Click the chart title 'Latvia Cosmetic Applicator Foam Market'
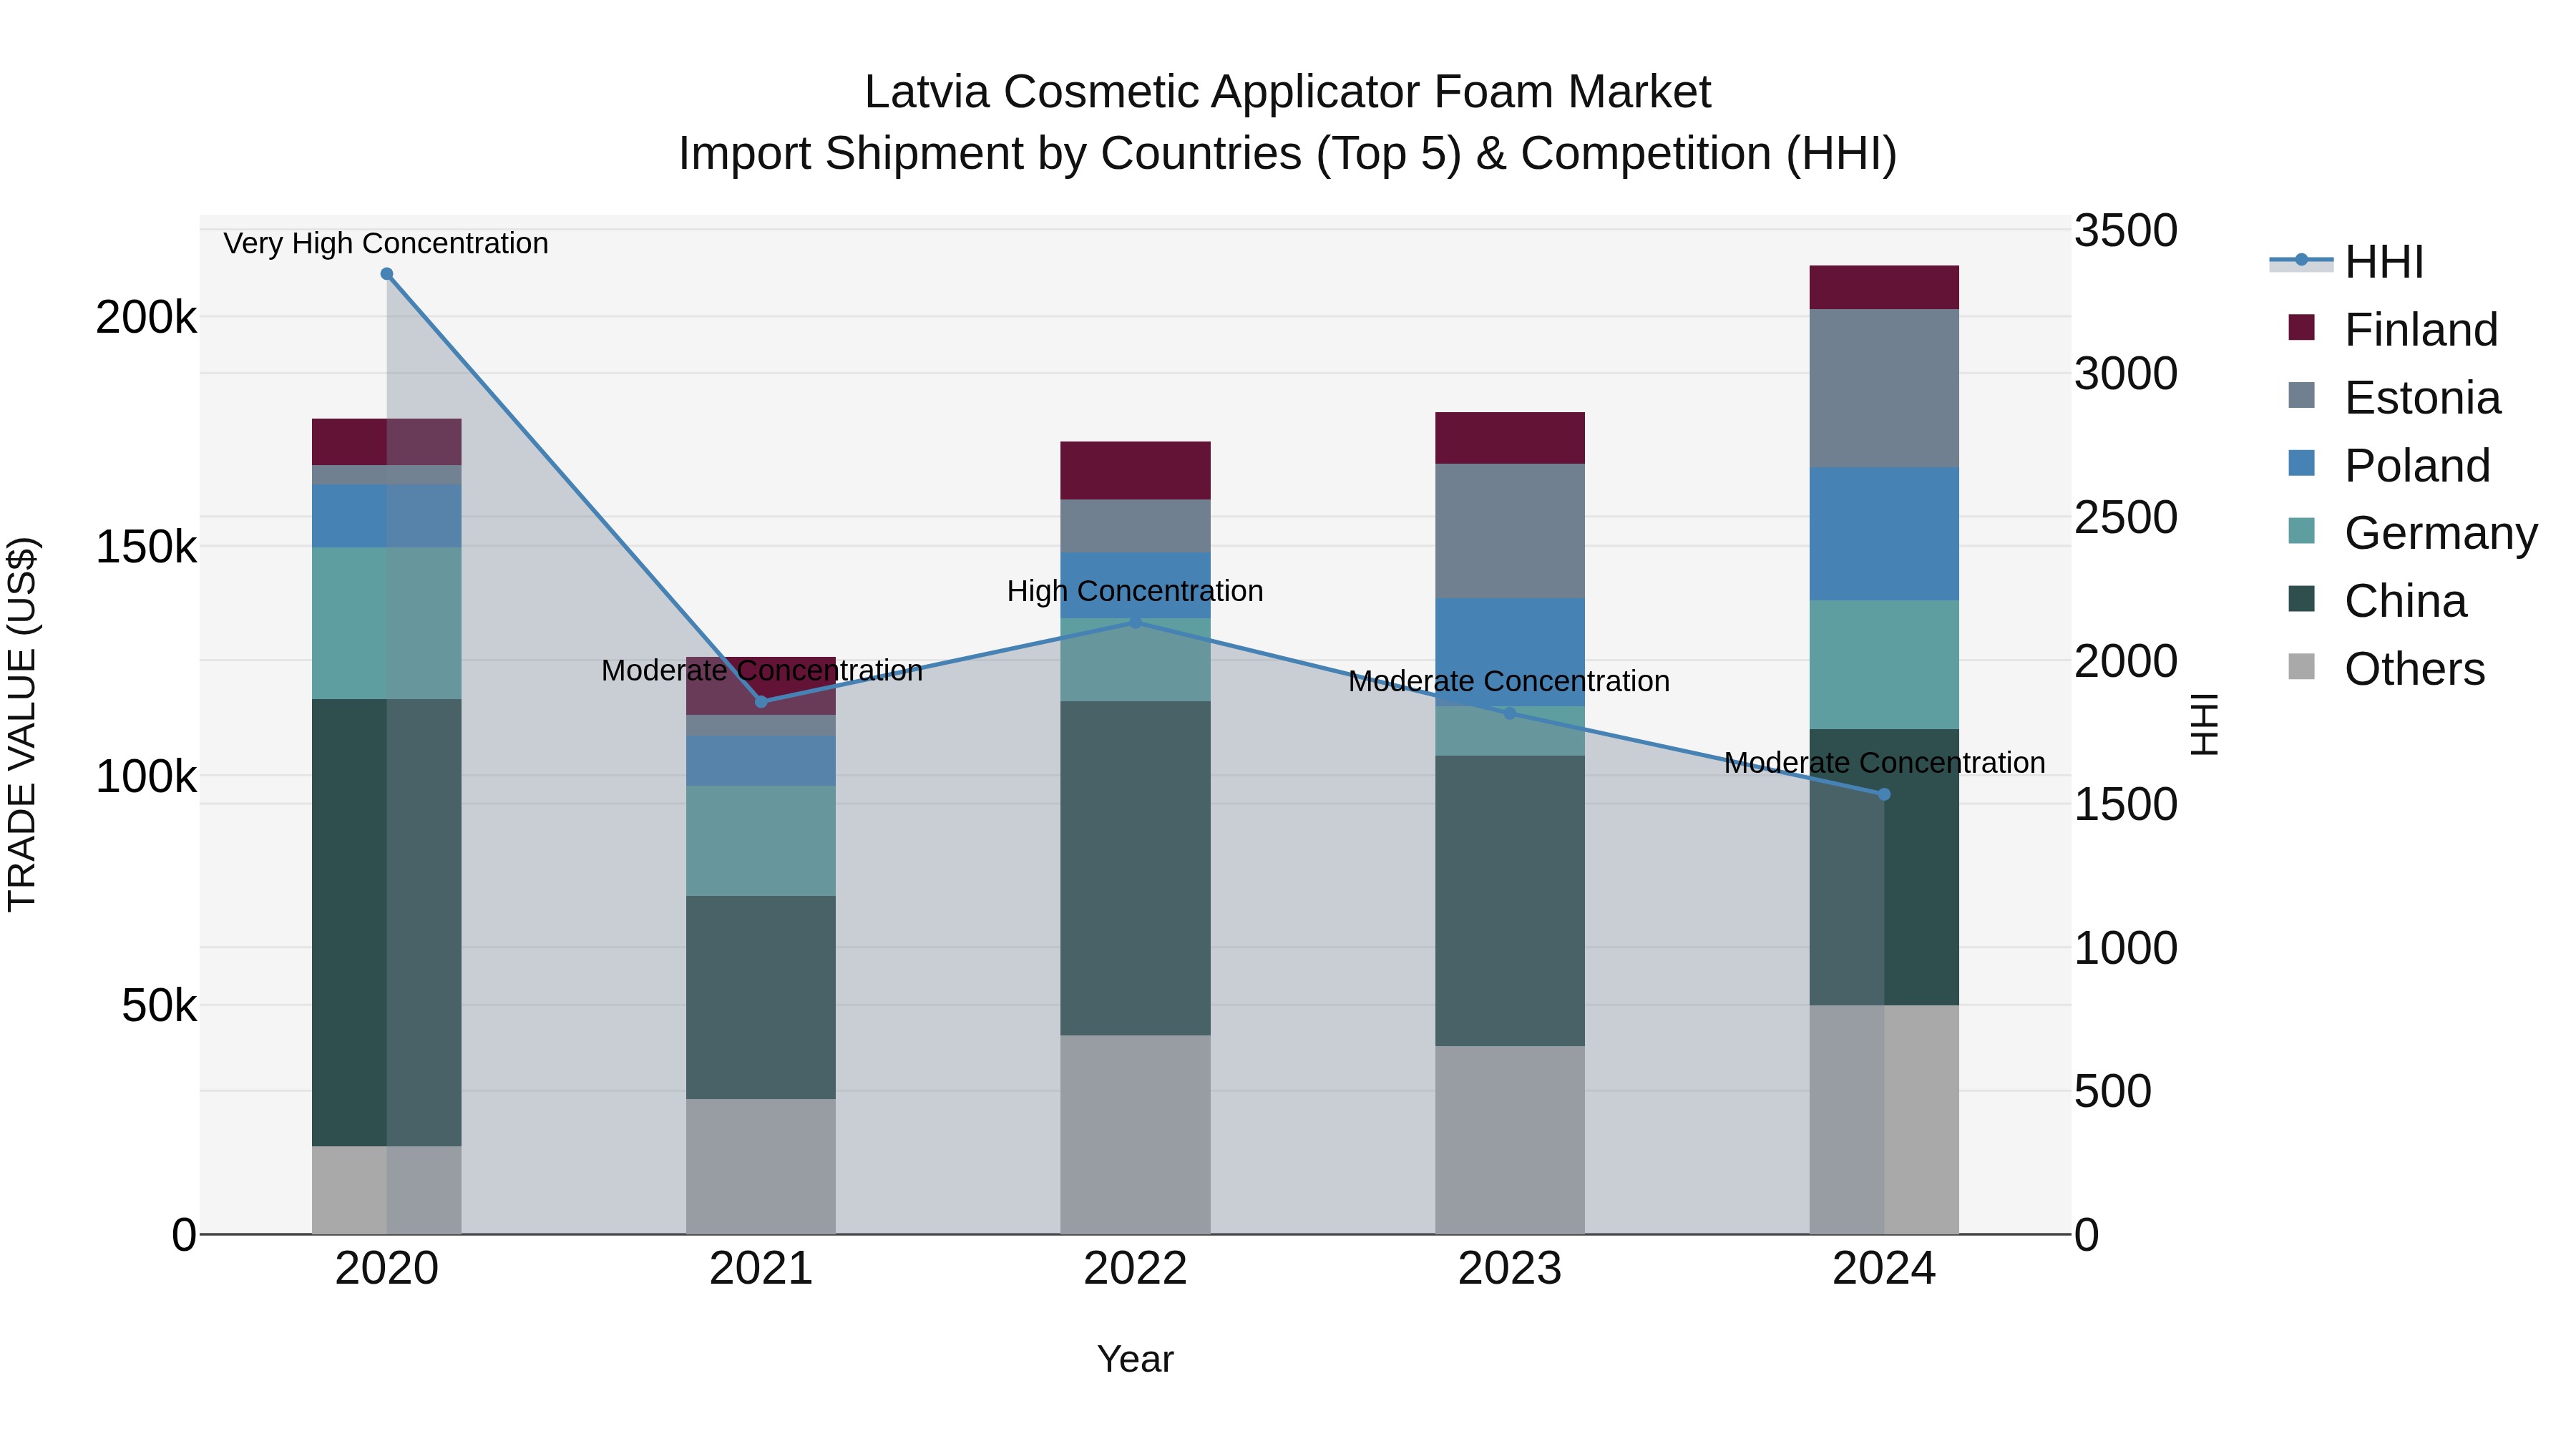 pyautogui.click(x=1288, y=92)
